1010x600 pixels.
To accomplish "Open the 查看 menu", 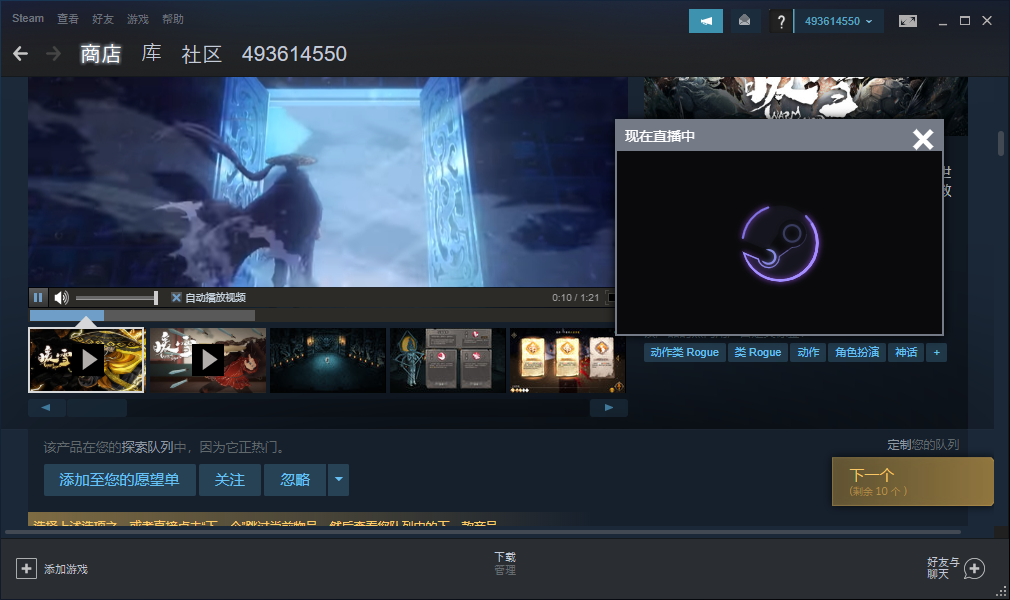I will [x=68, y=19].
